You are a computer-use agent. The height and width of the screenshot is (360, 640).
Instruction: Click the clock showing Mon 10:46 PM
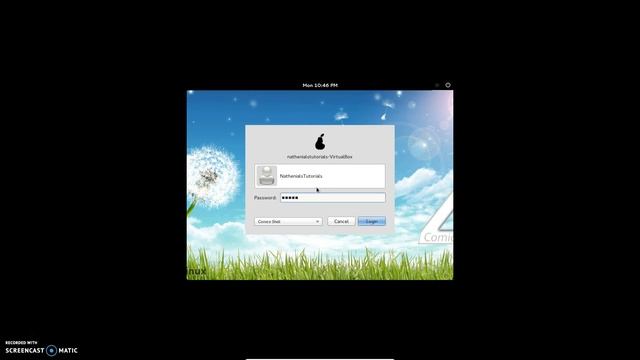(320, 85)
